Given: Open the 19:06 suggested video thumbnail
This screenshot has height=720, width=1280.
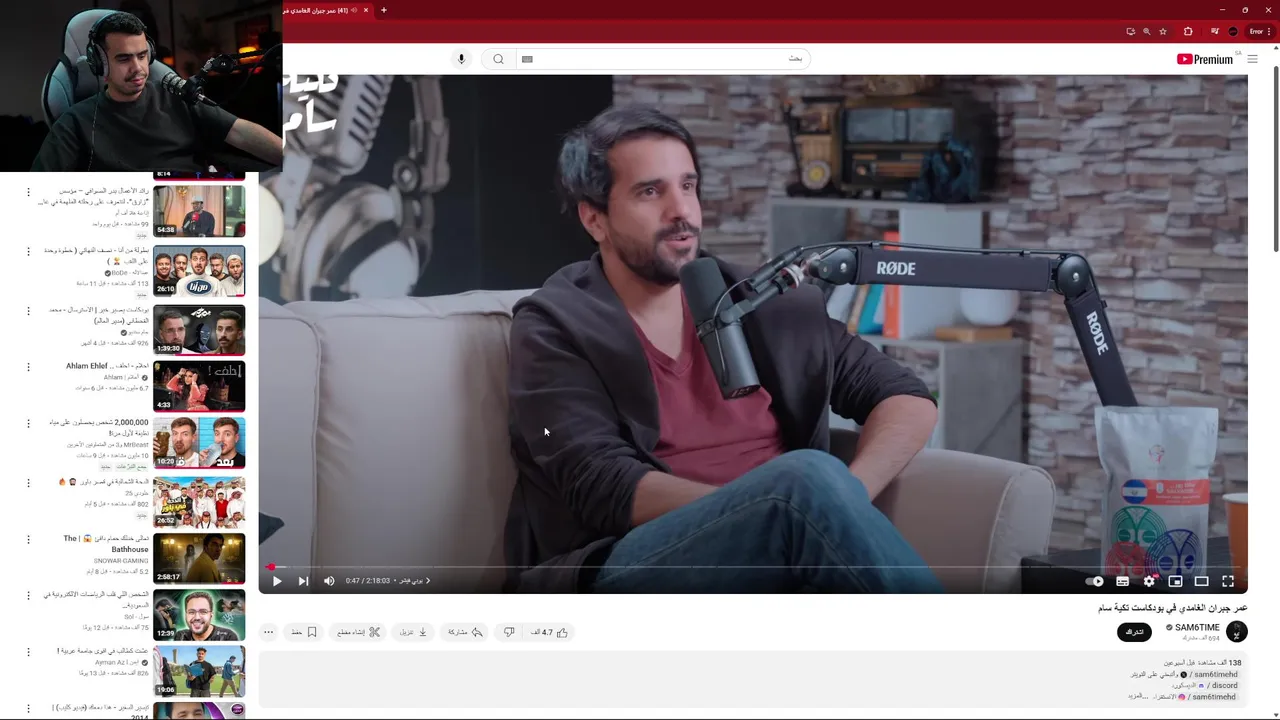Looking at the screenshot, I should (x=199, y=671).
